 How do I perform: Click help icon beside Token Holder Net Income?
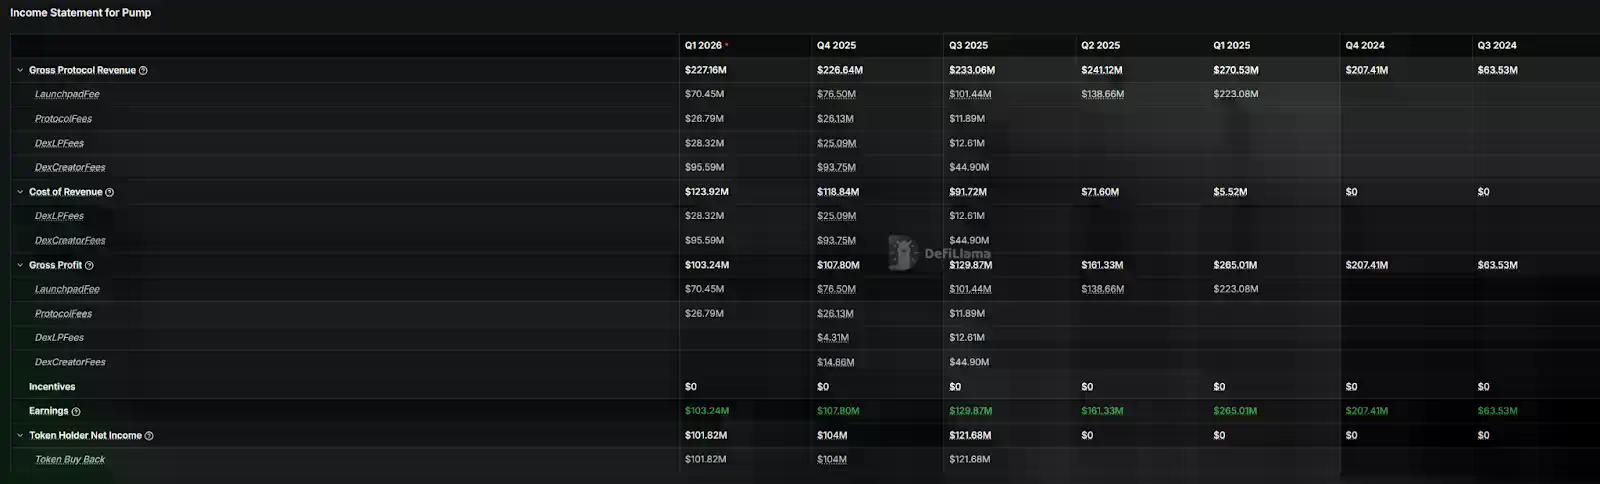[x=149, y=436]
